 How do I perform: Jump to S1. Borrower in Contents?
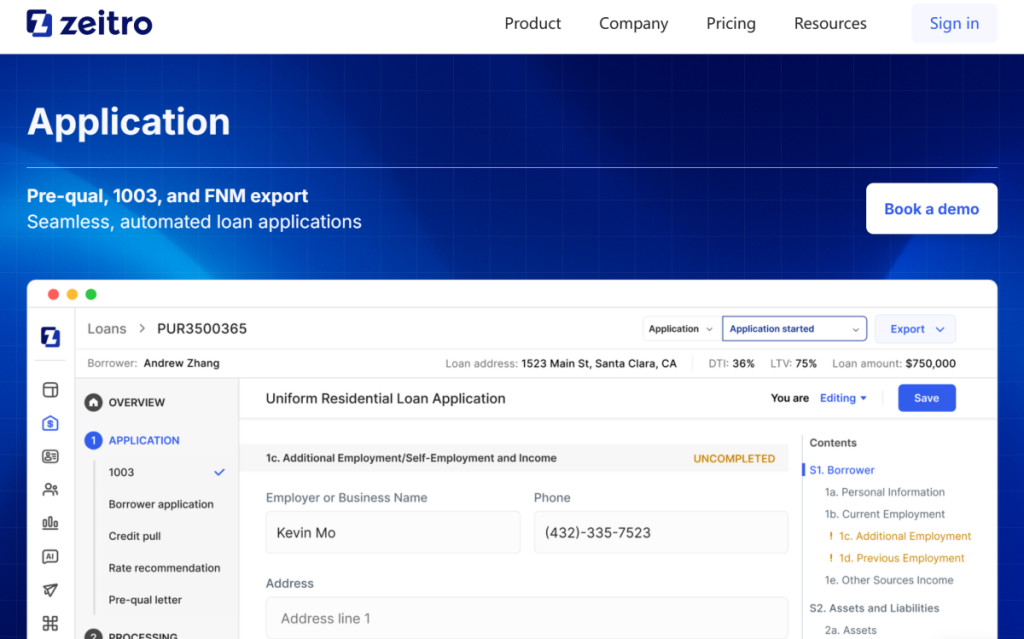coord(842,470)
